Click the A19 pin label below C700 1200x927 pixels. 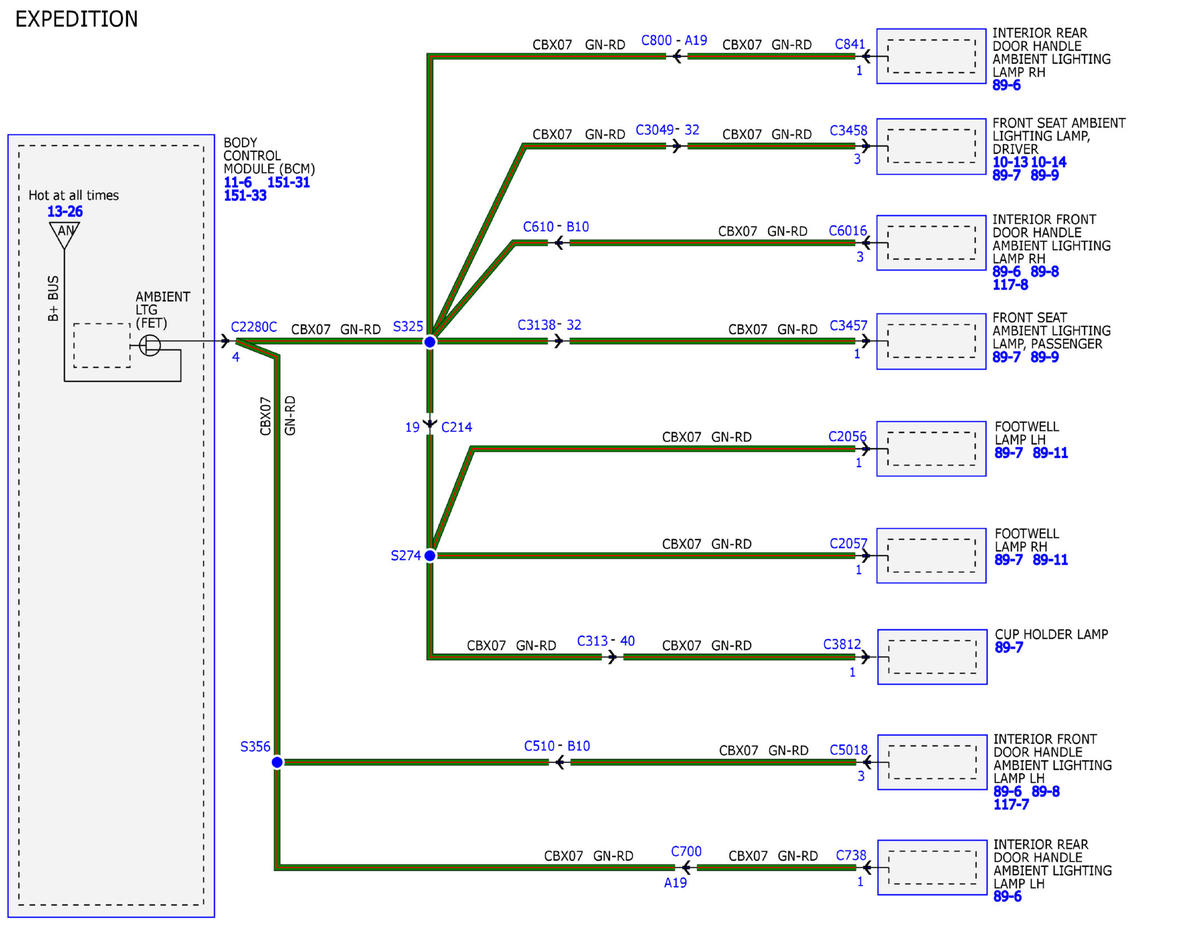(x=675, y=883)
